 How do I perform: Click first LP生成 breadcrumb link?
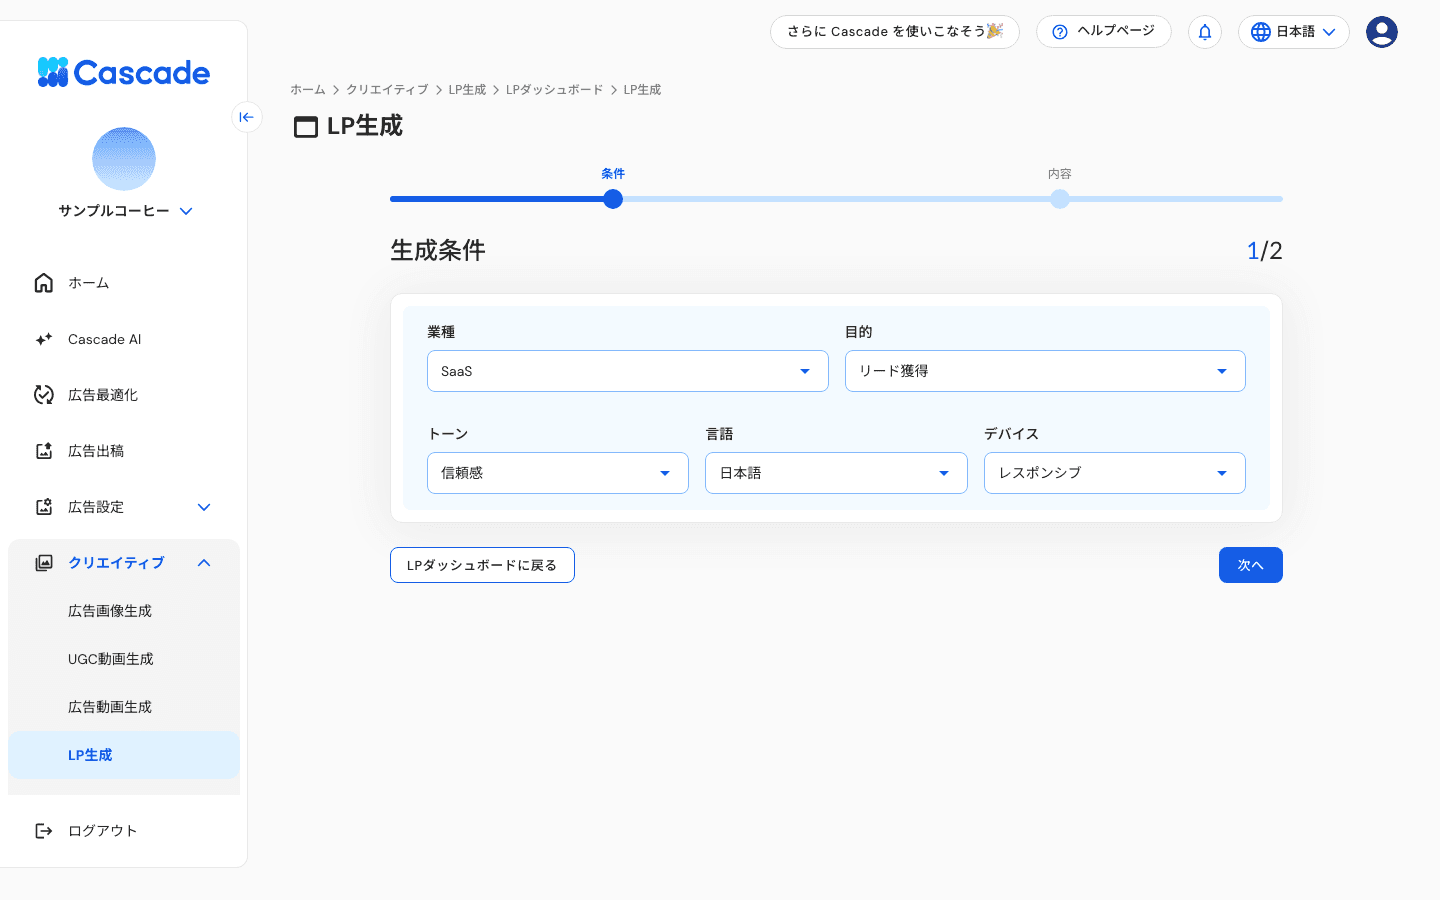[x=467, y=90]
